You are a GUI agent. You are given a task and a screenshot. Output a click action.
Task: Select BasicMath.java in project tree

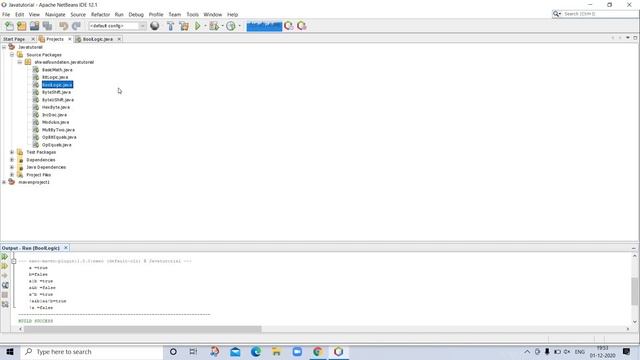tap(57, 70)
